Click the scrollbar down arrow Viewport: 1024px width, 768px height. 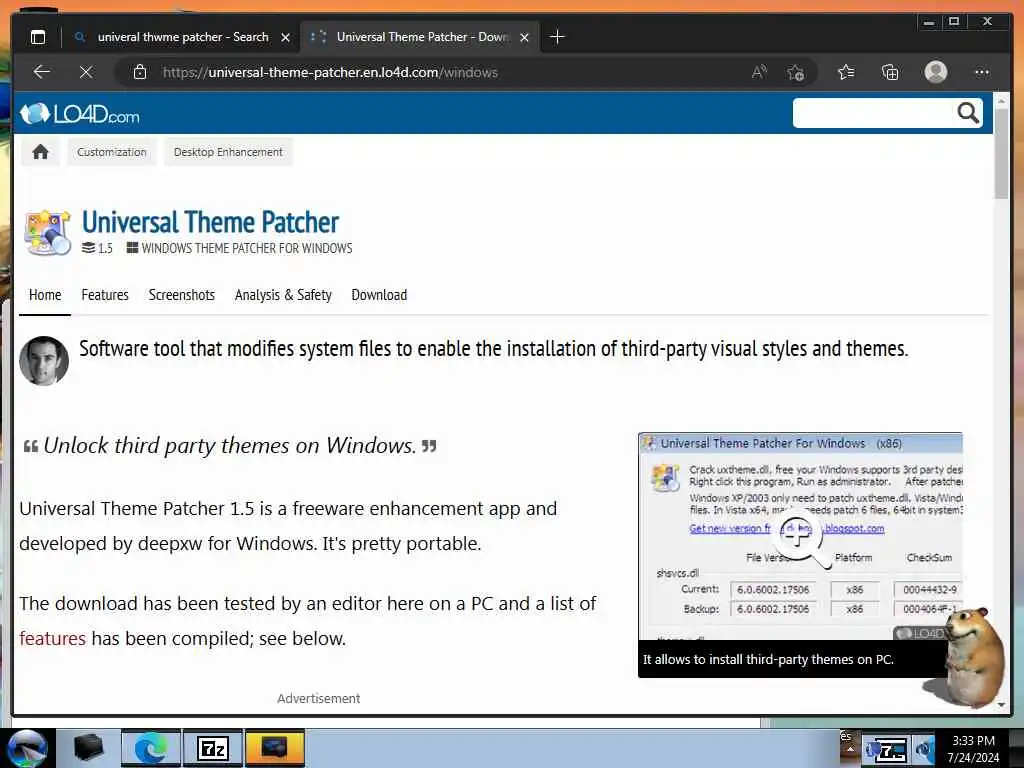coord(1001,705)
